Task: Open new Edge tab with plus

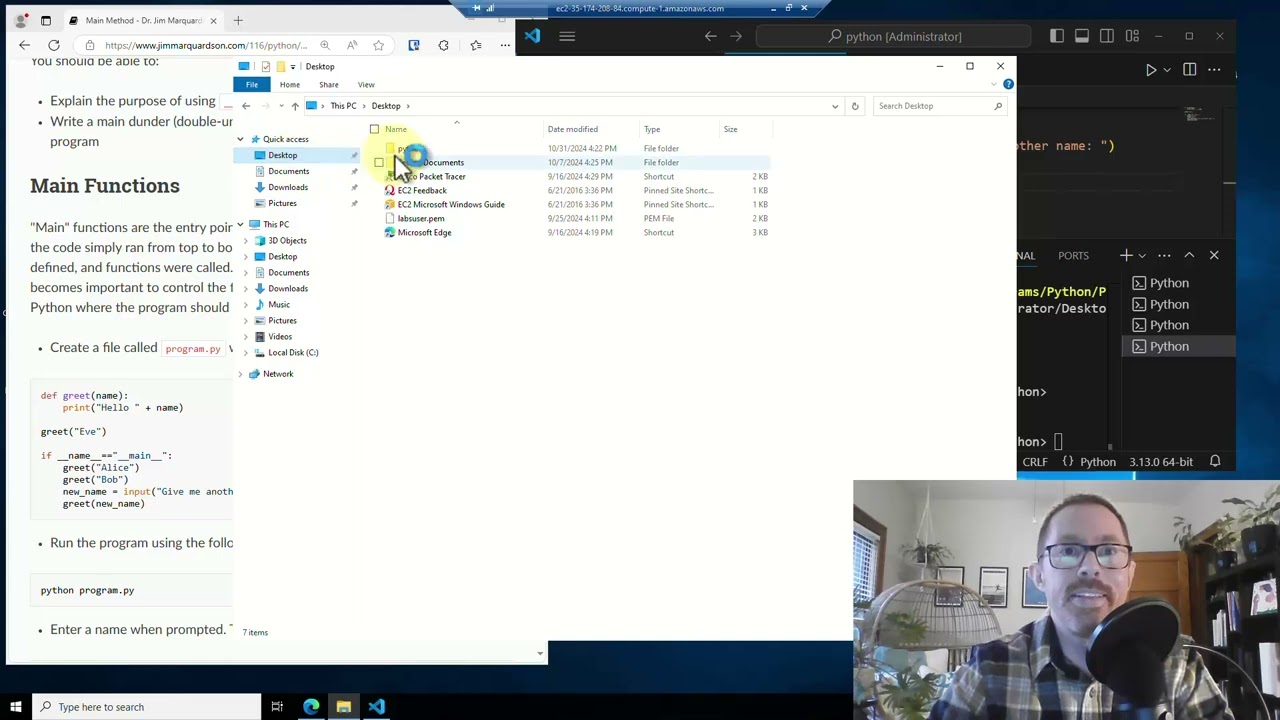Action: tap(238, 20)
